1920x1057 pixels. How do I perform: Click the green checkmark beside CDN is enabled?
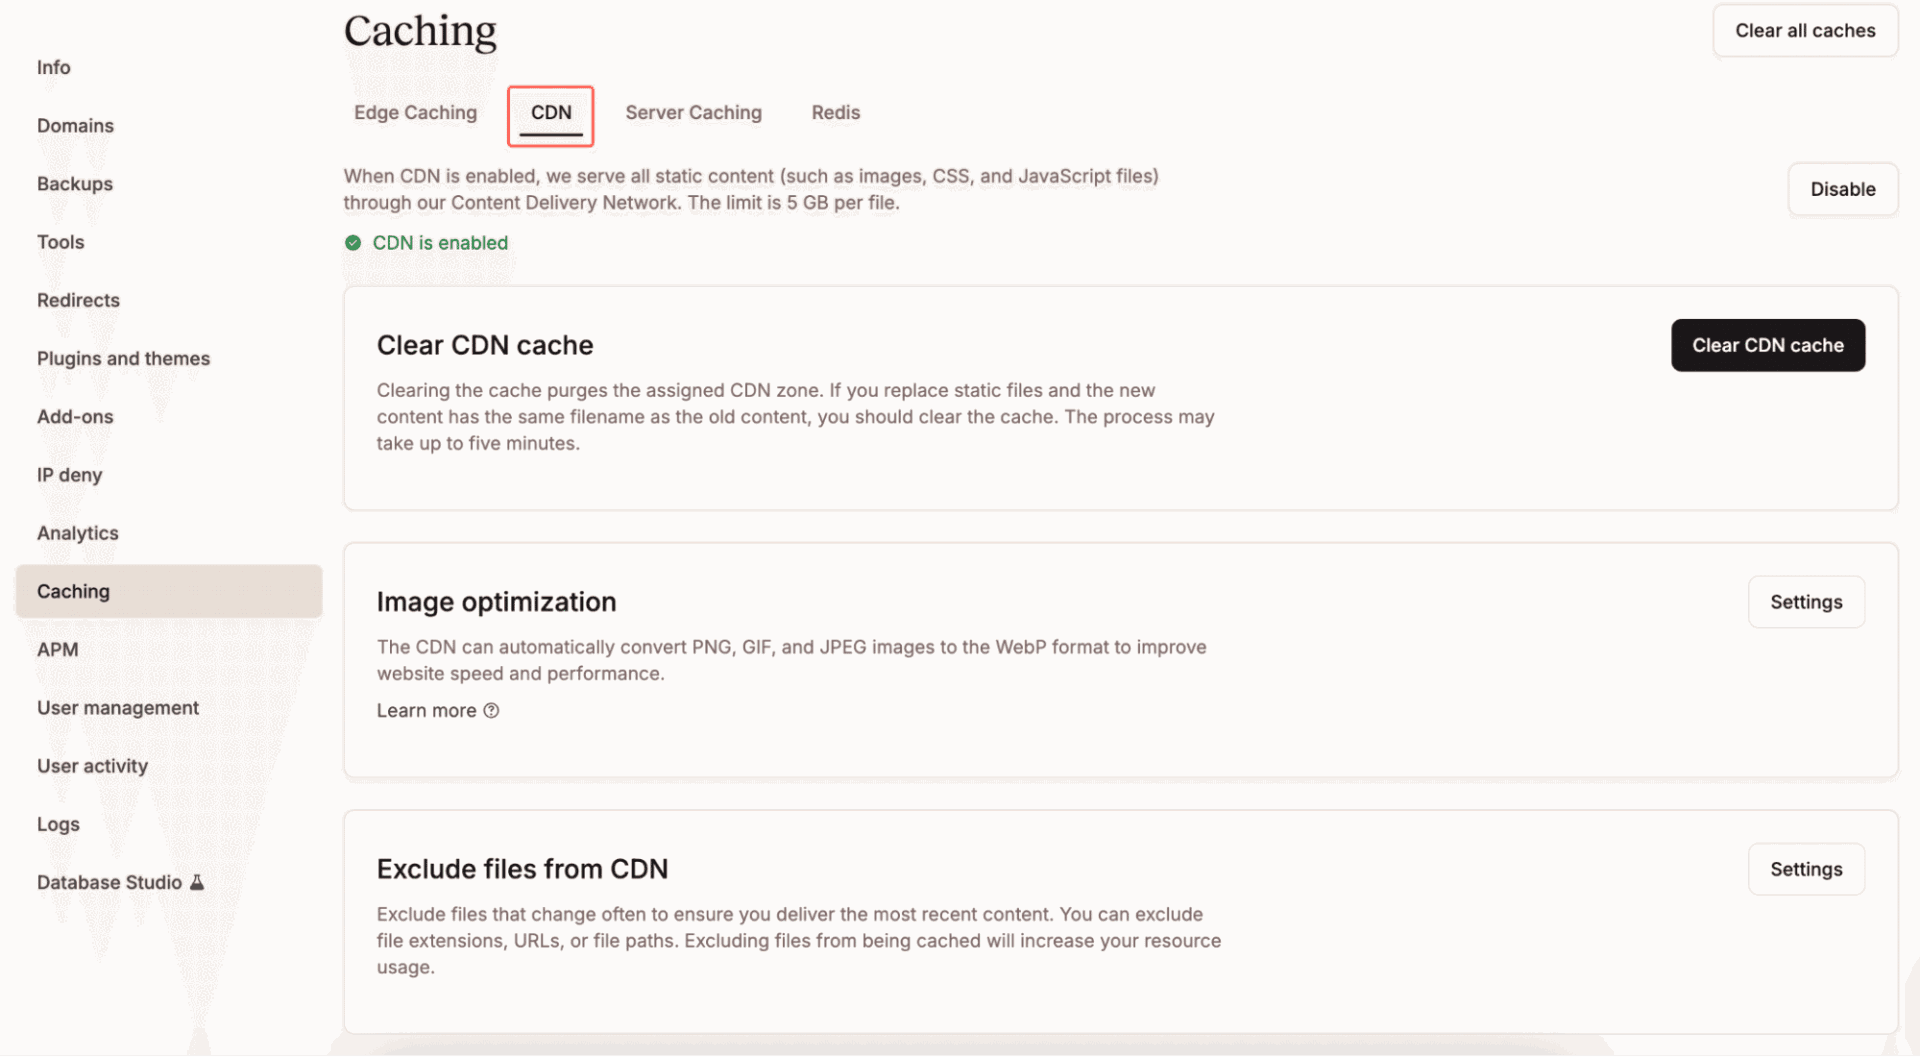(x=354, y=242)
